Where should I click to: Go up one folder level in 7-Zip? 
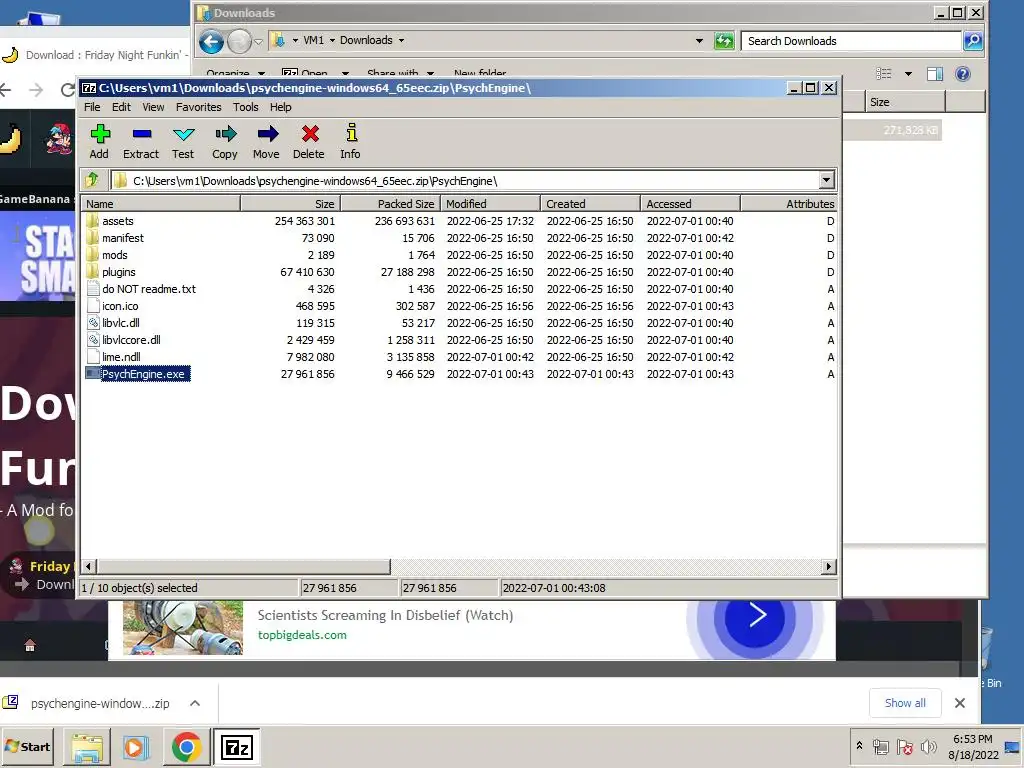(x=92, y=180)
